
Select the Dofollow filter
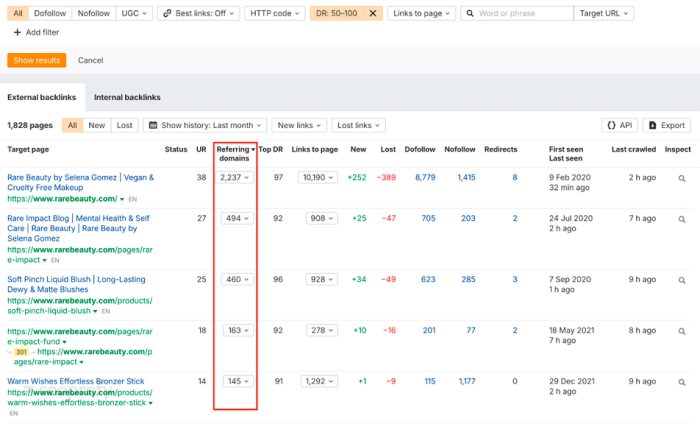pyautogui.click(x=50, y=13)
